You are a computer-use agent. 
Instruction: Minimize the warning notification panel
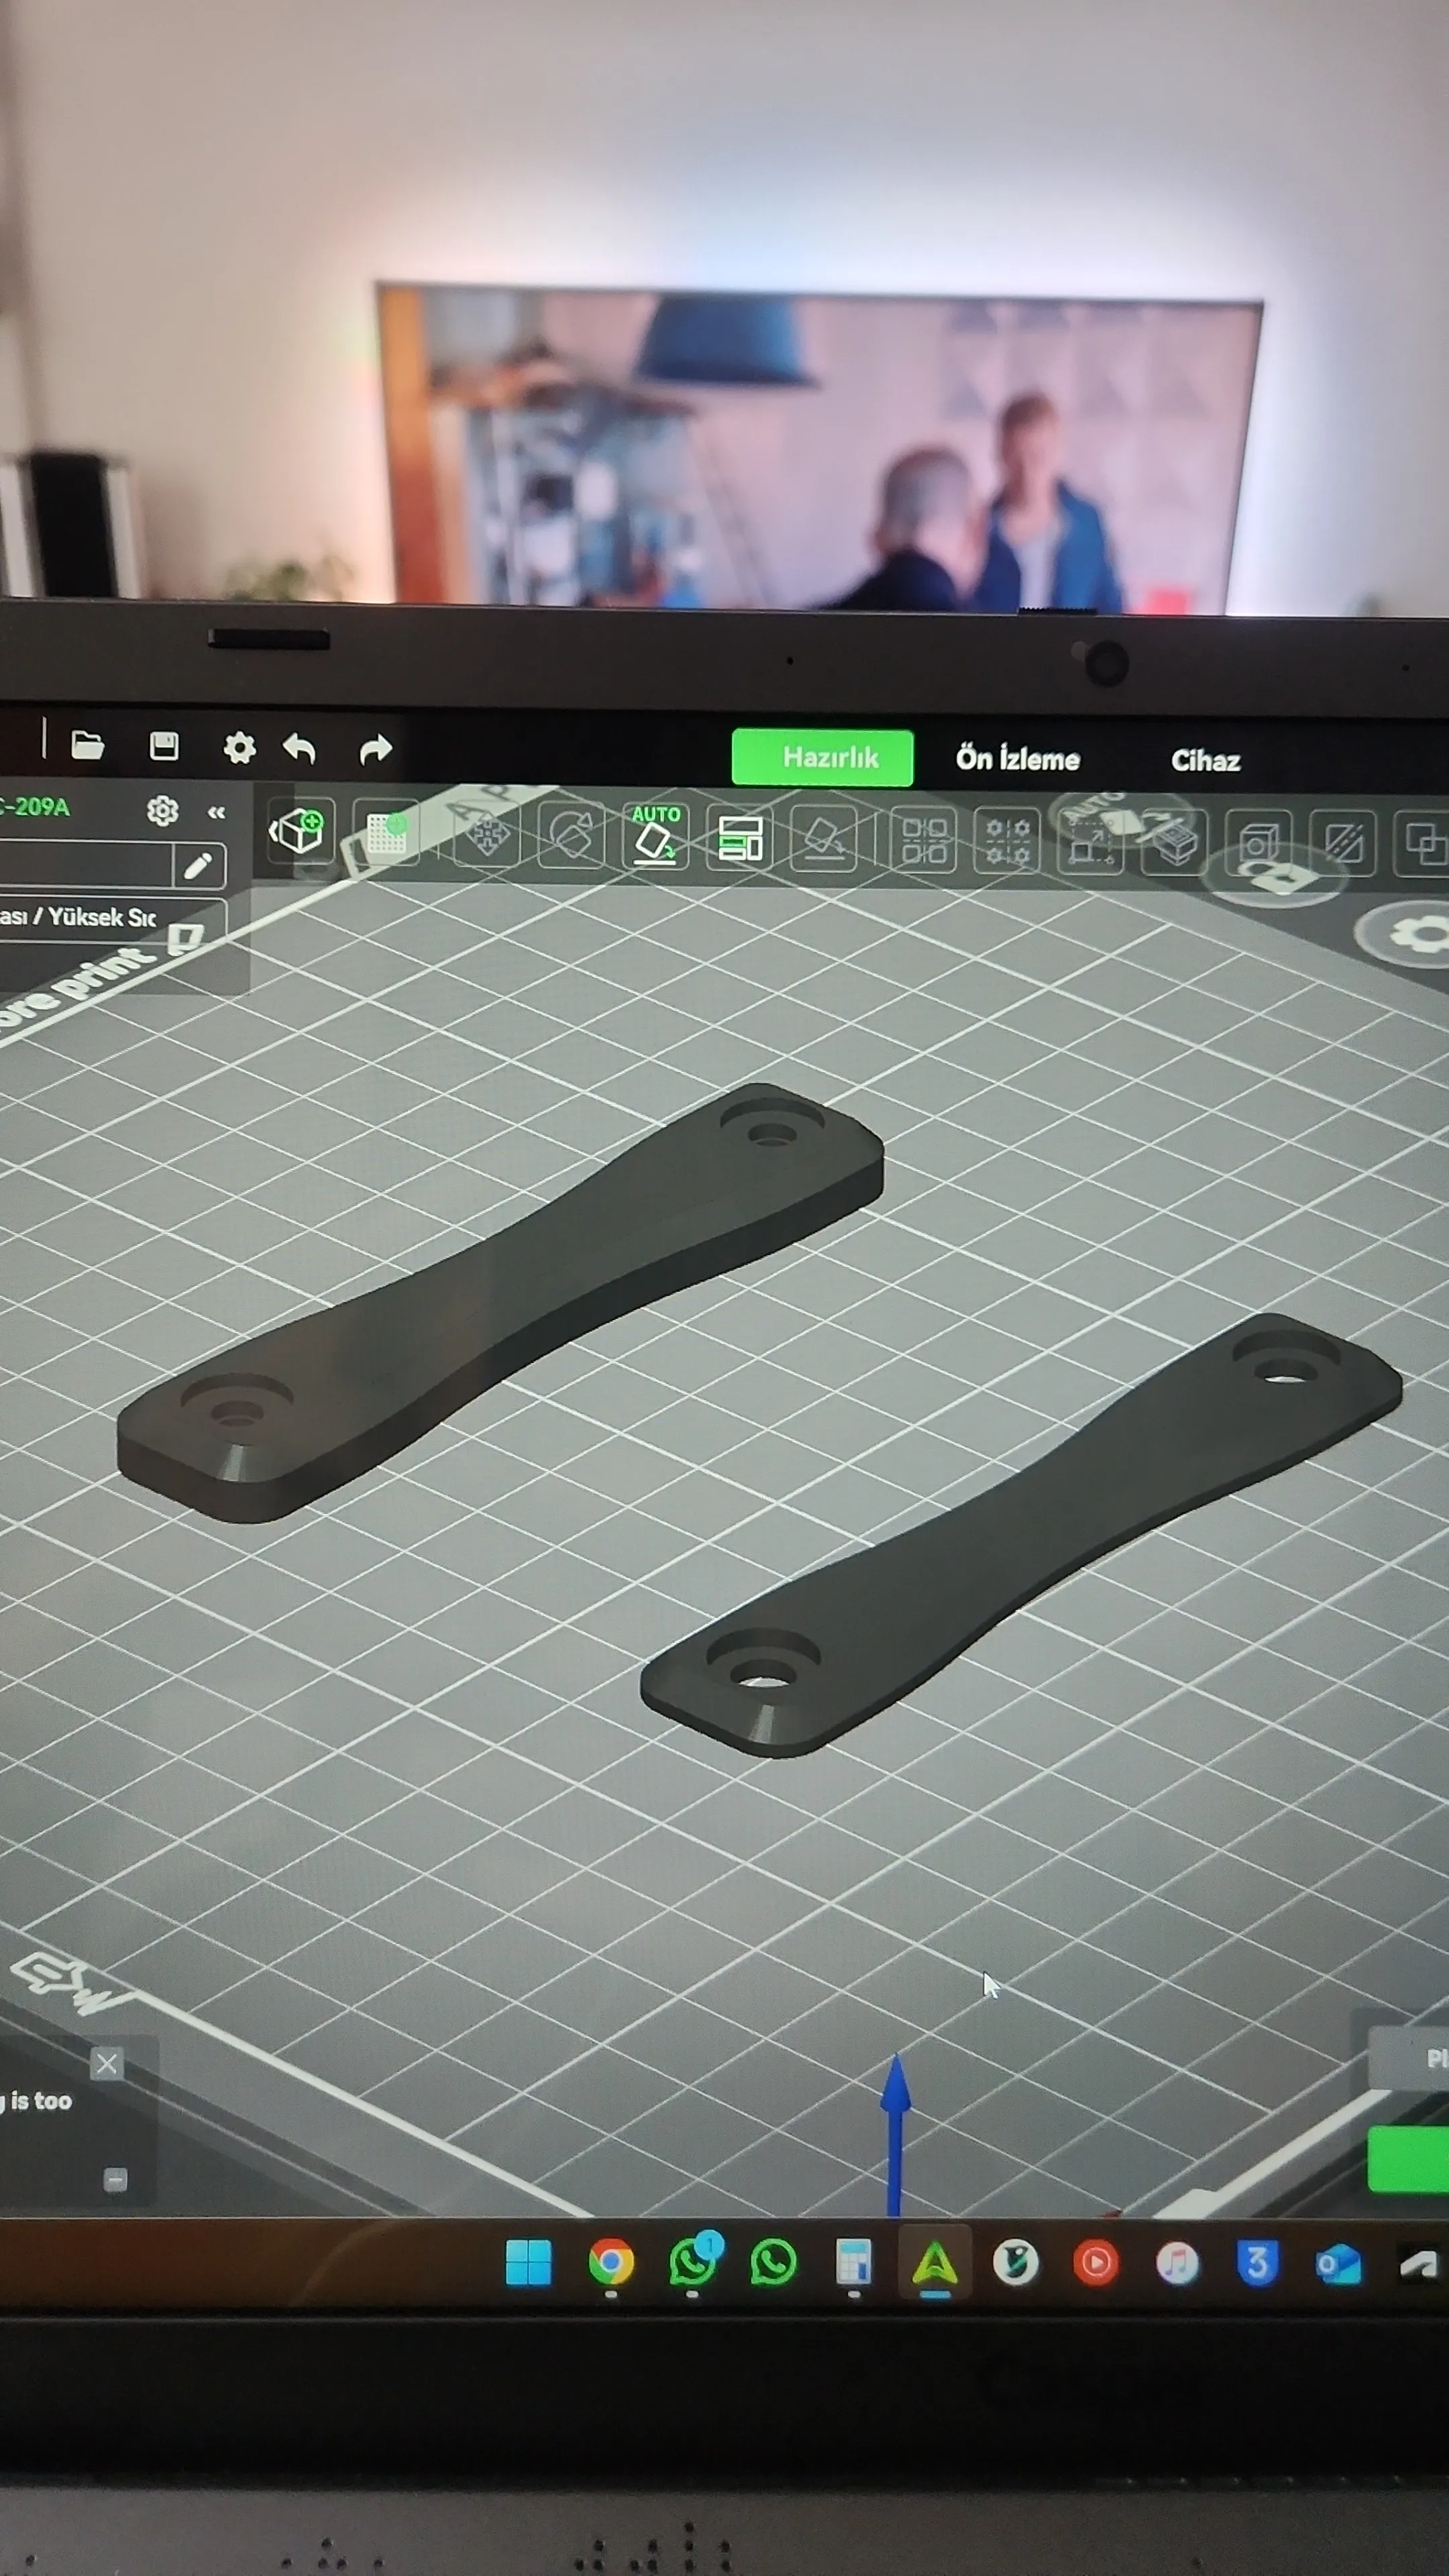(x=115, y=2179)
